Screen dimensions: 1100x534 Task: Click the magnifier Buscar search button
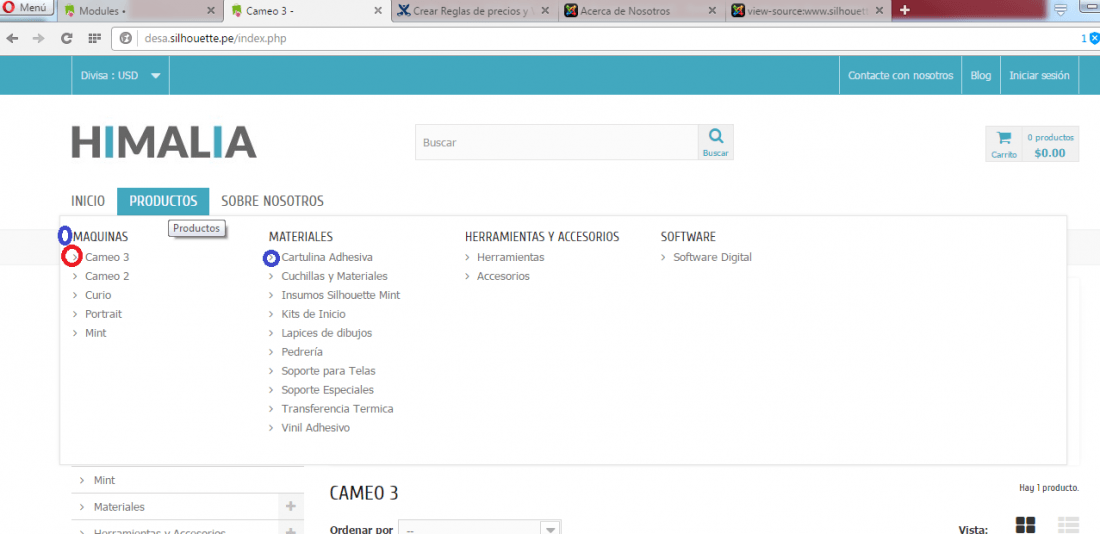pyautogui.click(x=716, y=142)
